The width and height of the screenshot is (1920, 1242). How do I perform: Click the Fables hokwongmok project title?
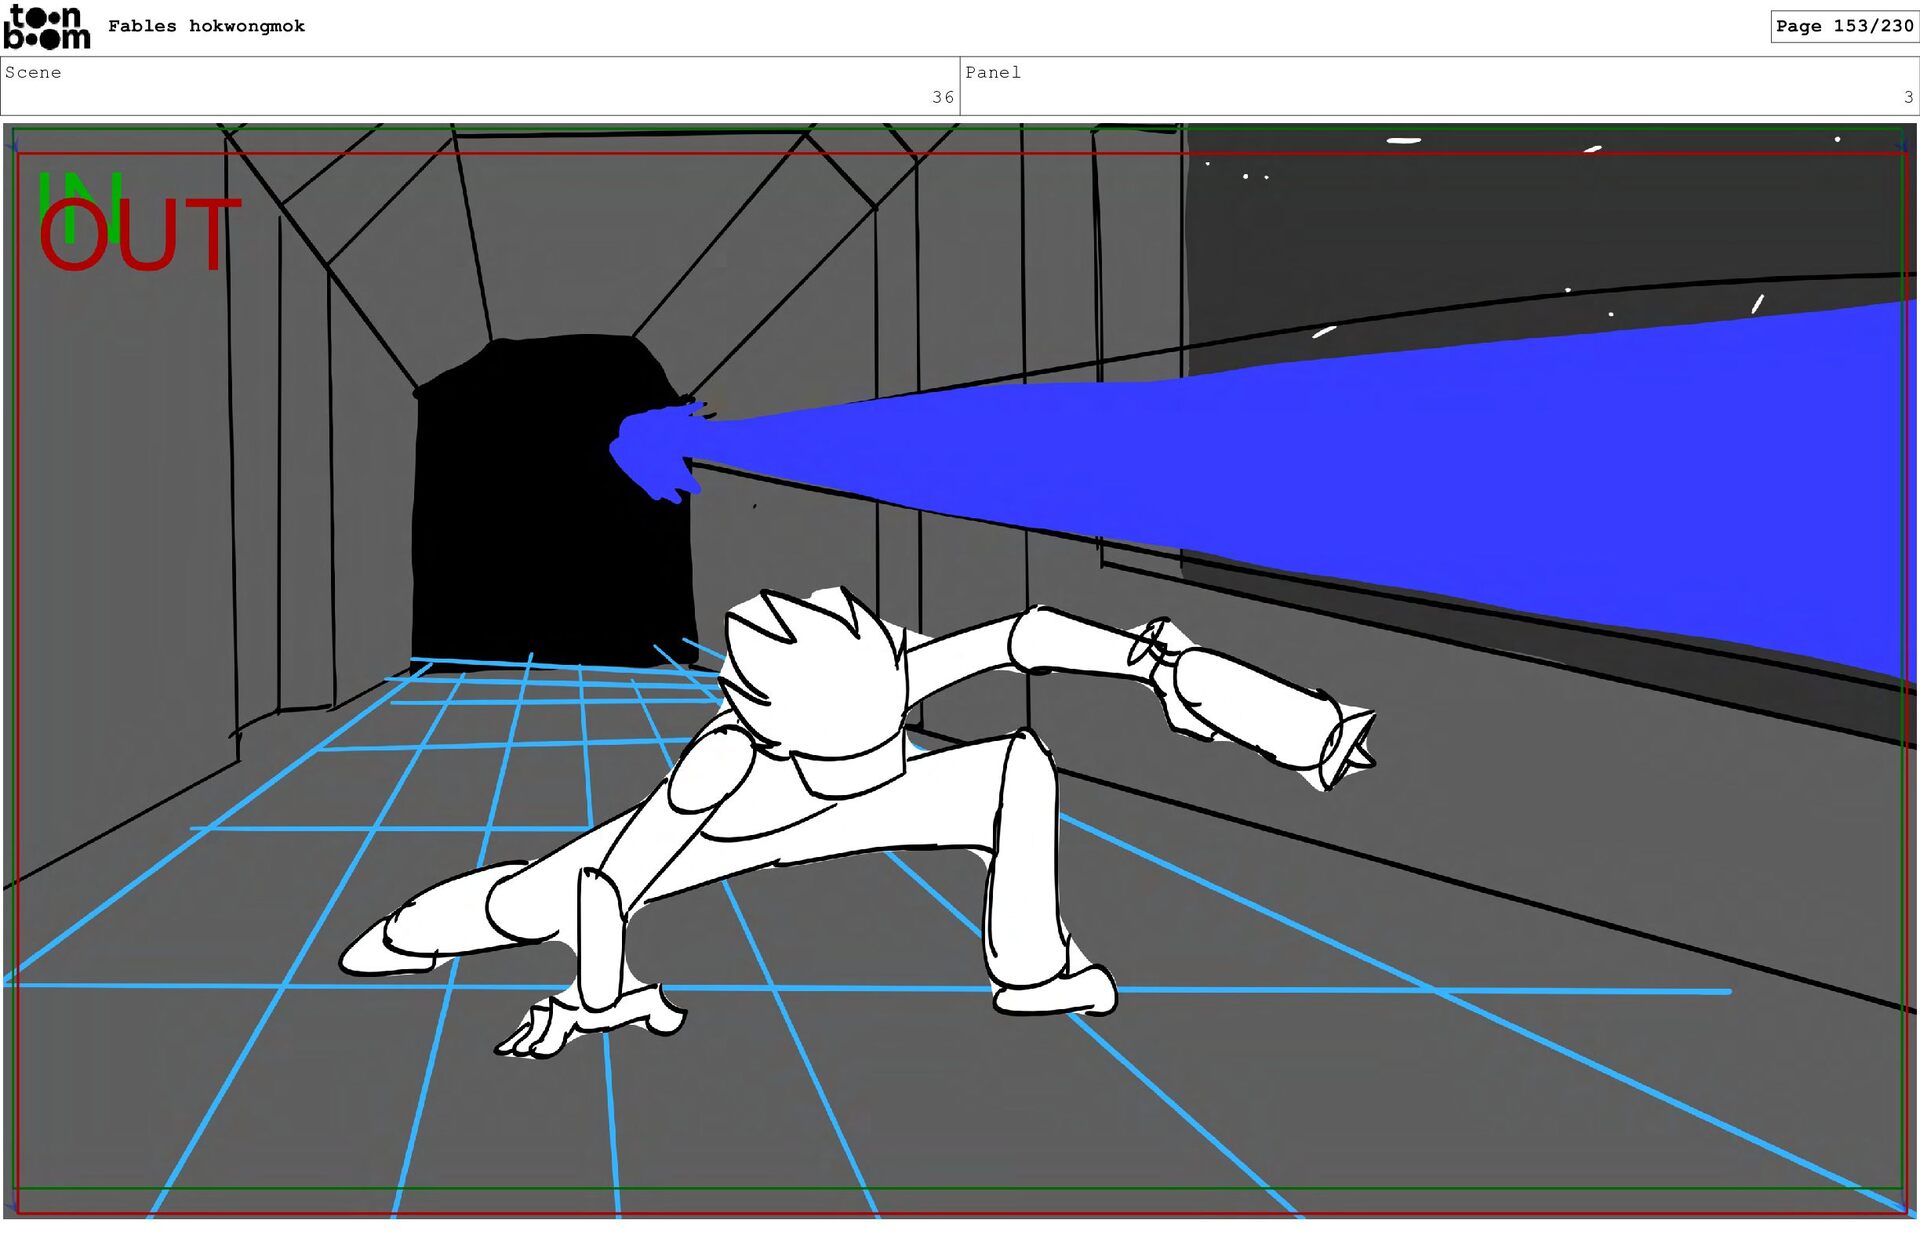coord(206,26)
